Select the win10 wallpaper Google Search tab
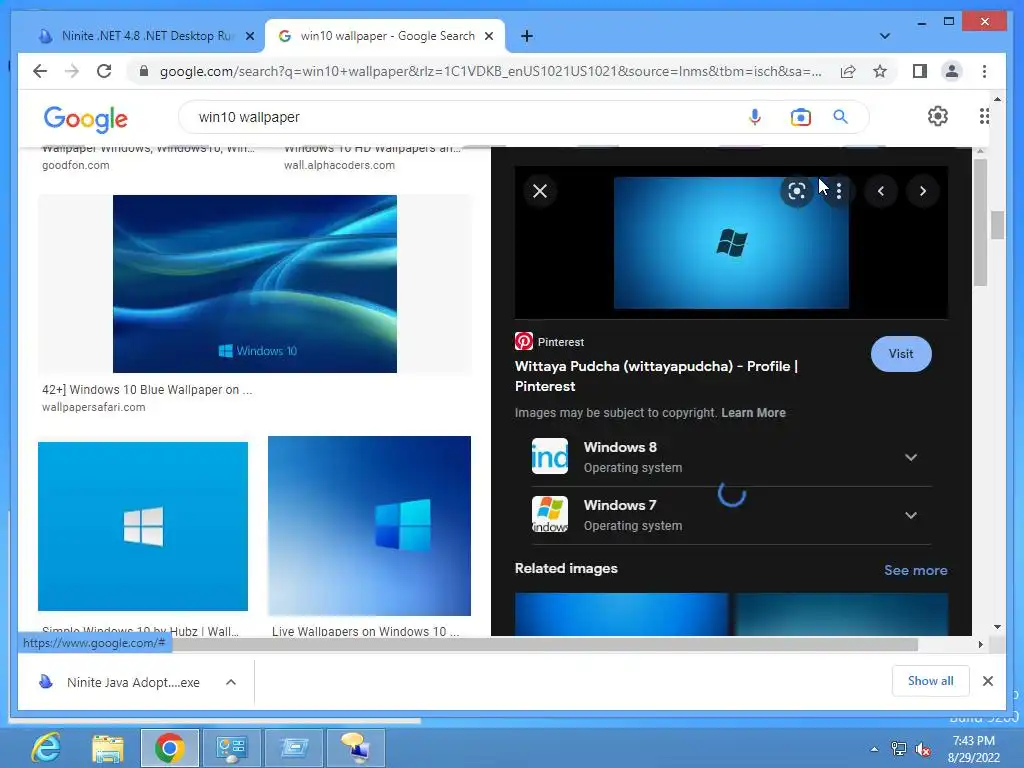Screen dimensions: 1024x768 tap(385, 36)
